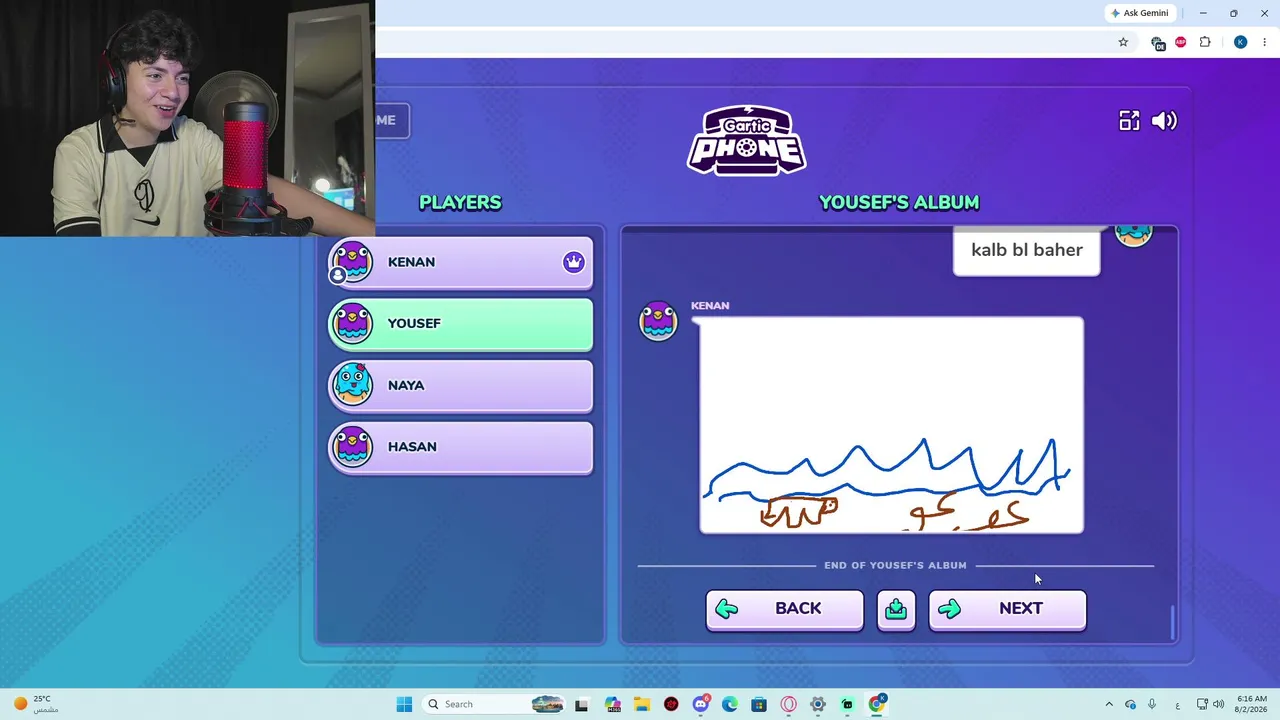Go back with the BACK button
This screenshot has height=720, width=1280.
(x=784, y=609)
